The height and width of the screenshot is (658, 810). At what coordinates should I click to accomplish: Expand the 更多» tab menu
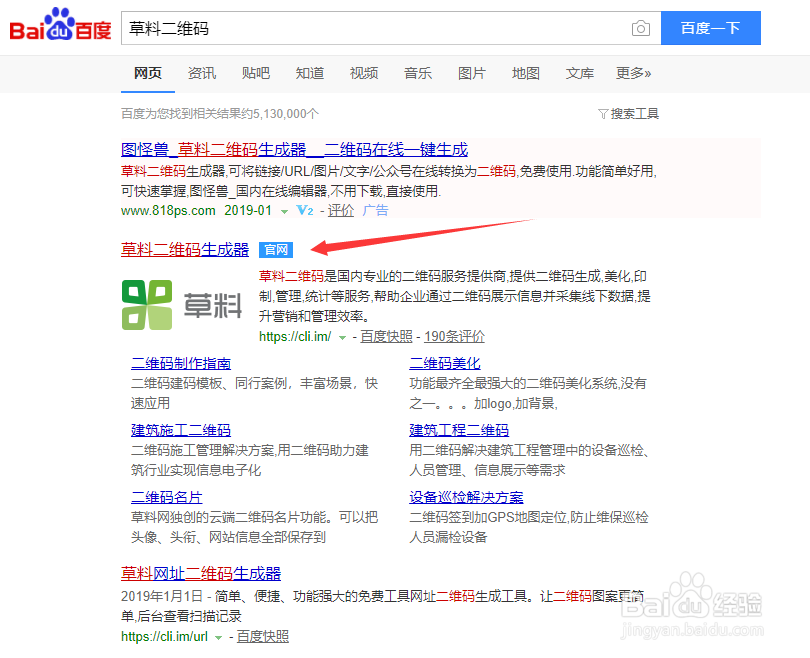633,73
